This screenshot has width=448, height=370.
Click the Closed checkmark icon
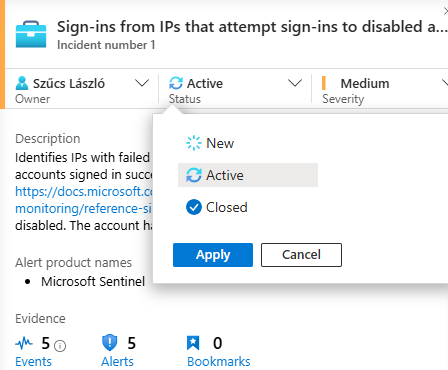(x=194, y=207)
